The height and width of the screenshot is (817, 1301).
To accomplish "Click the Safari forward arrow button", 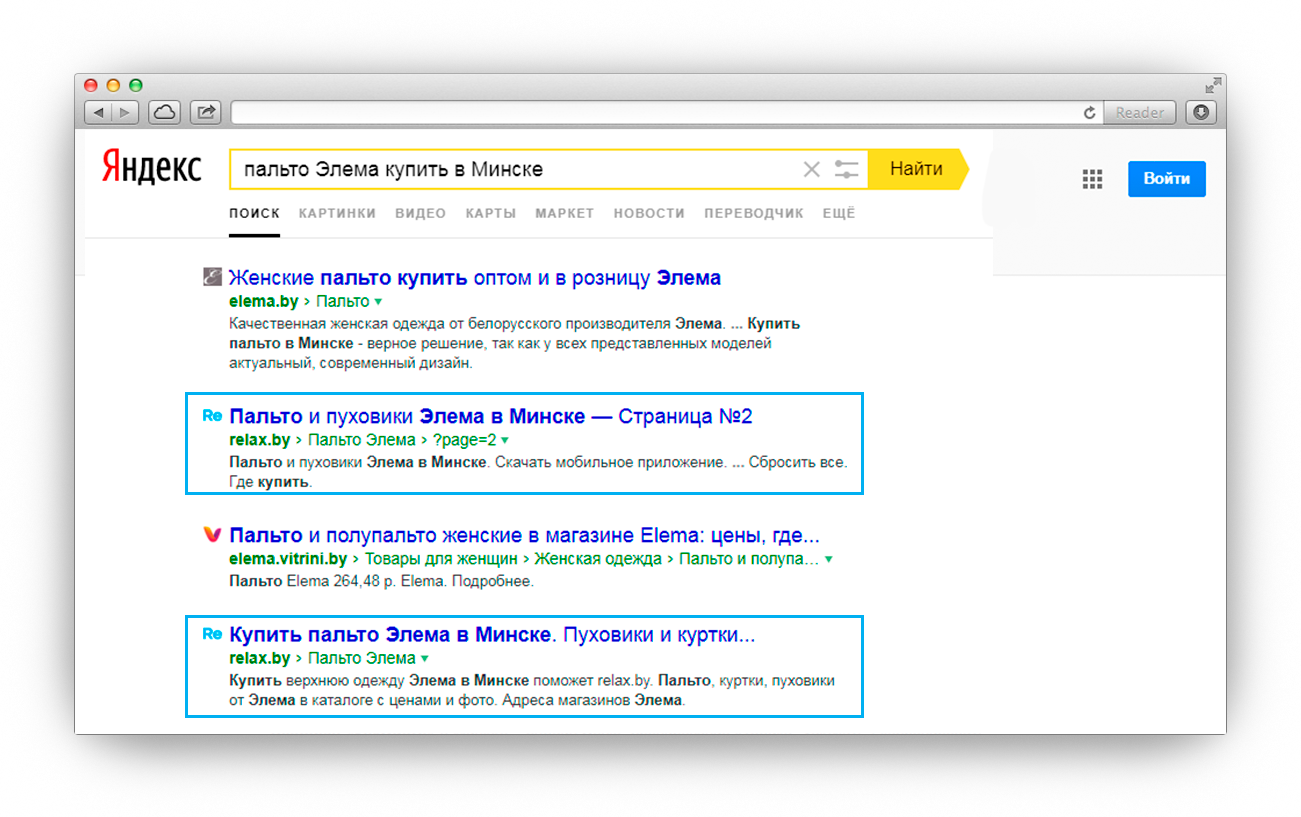I will pyautogui.click(x=126, y=112).
